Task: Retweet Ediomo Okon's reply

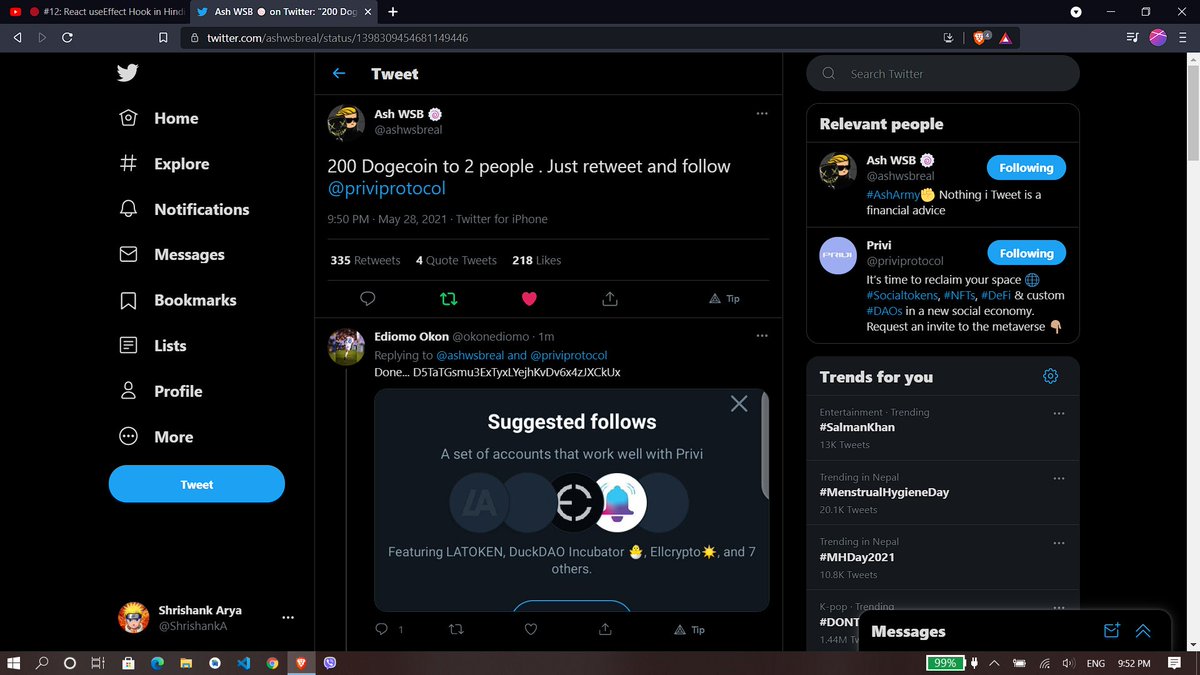Action: tap(456, 629)
